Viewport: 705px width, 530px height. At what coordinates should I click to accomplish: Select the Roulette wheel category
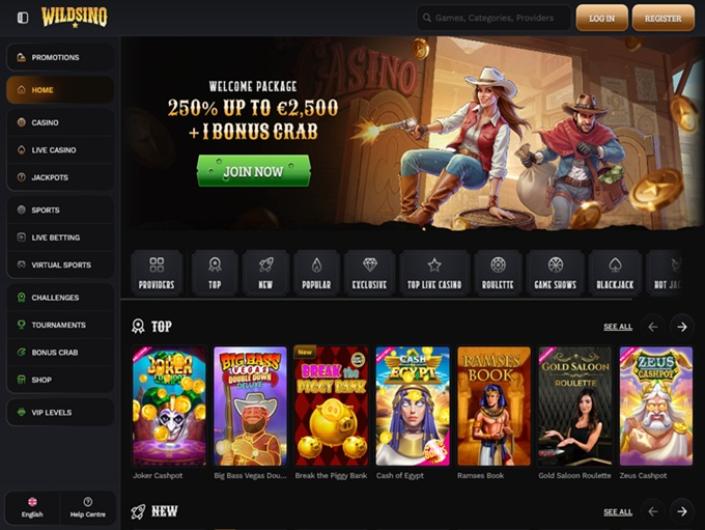tap(497, 273)
